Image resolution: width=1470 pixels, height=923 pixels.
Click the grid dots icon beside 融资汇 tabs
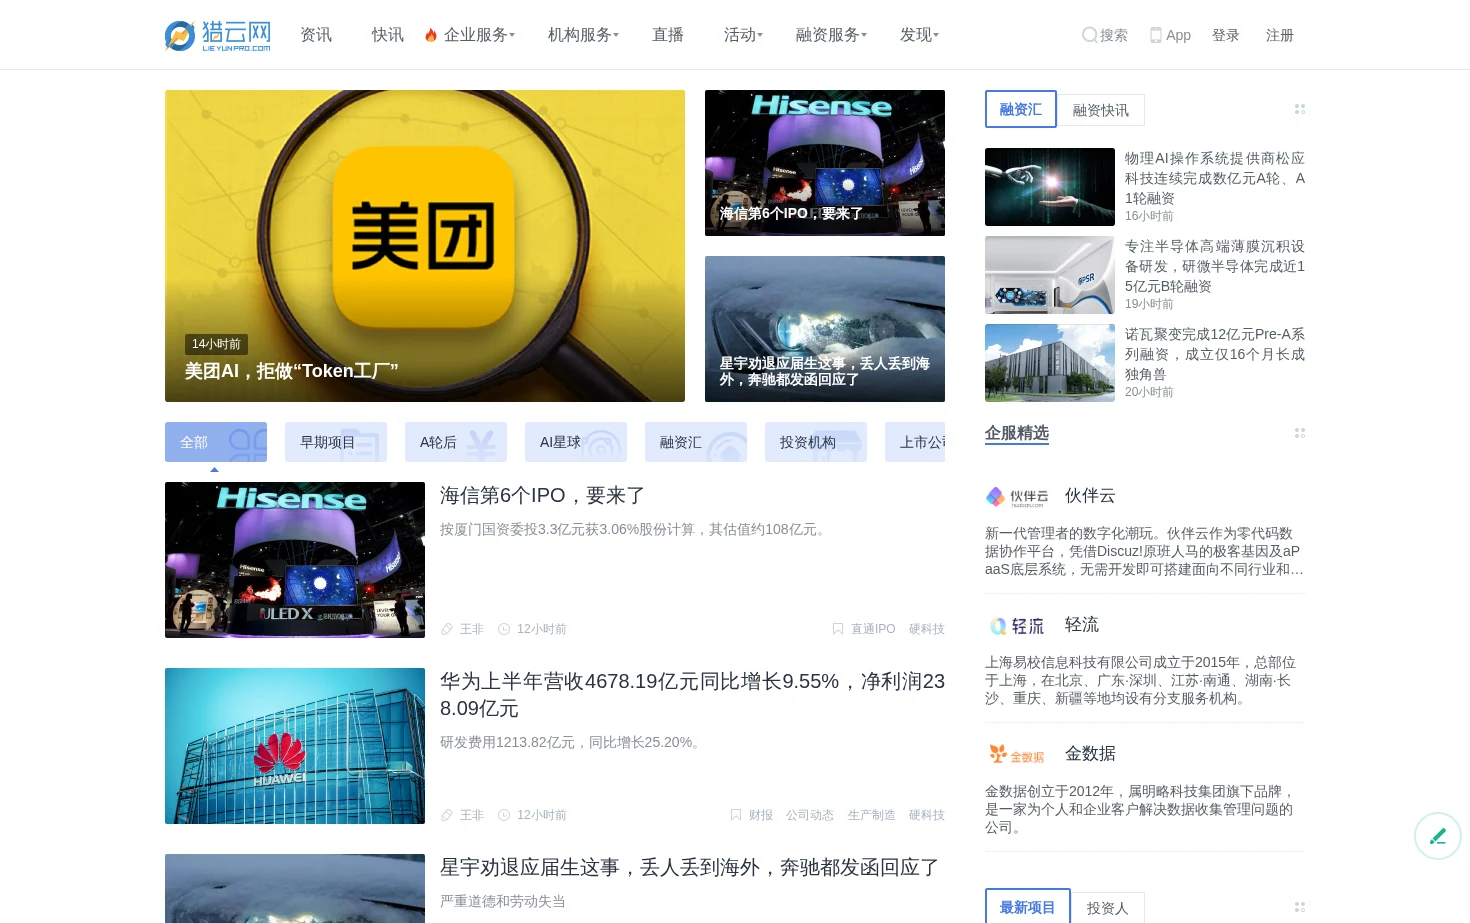pos(1300,109)
